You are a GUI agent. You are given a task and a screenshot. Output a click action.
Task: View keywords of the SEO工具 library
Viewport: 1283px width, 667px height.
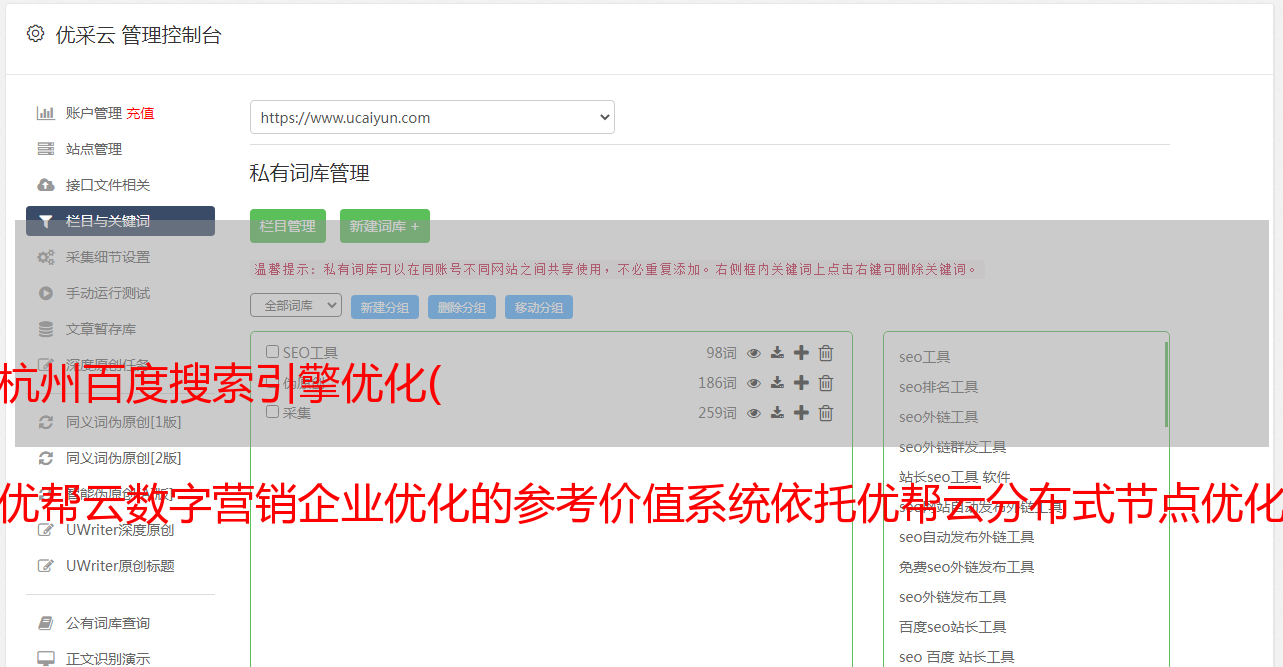(754, 353)
